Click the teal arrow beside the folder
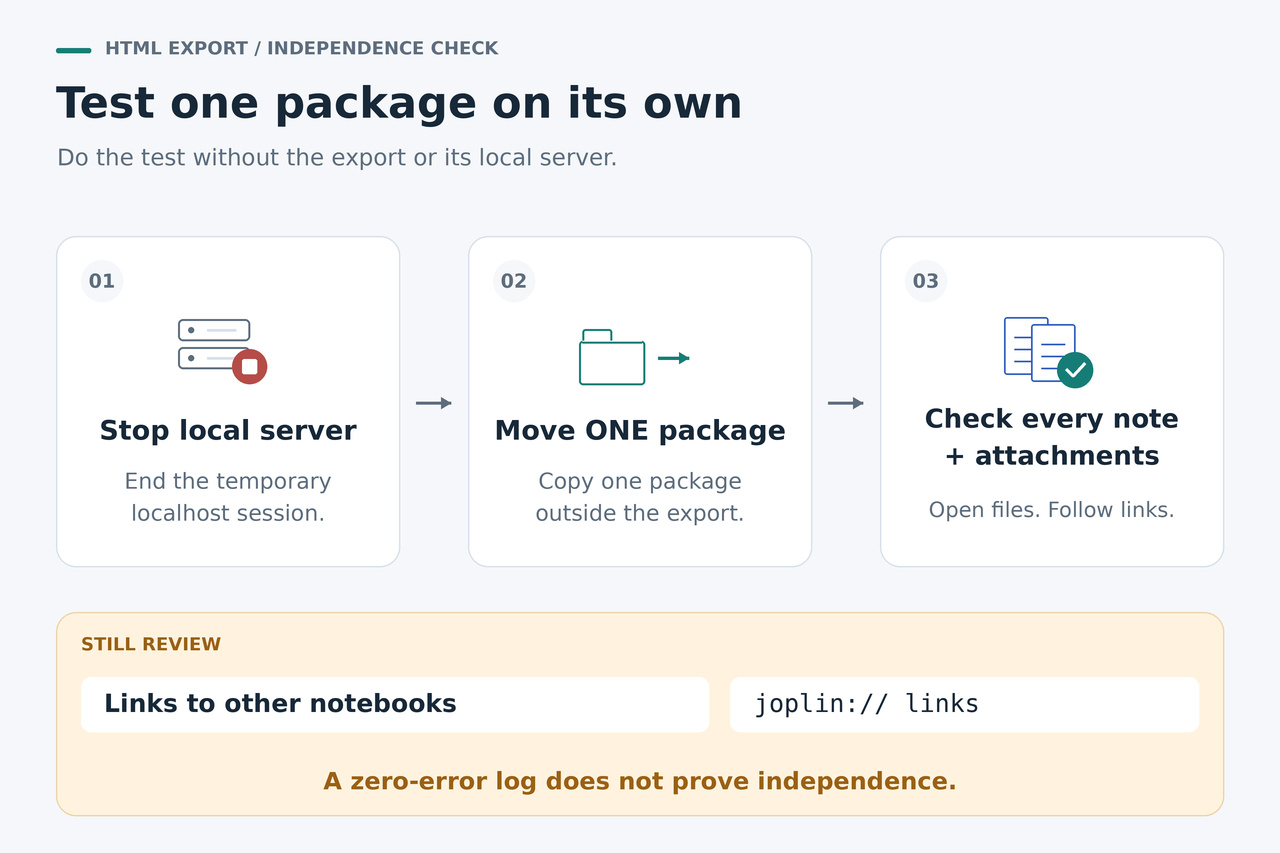Screen dimensions: 1280x853 674,358
